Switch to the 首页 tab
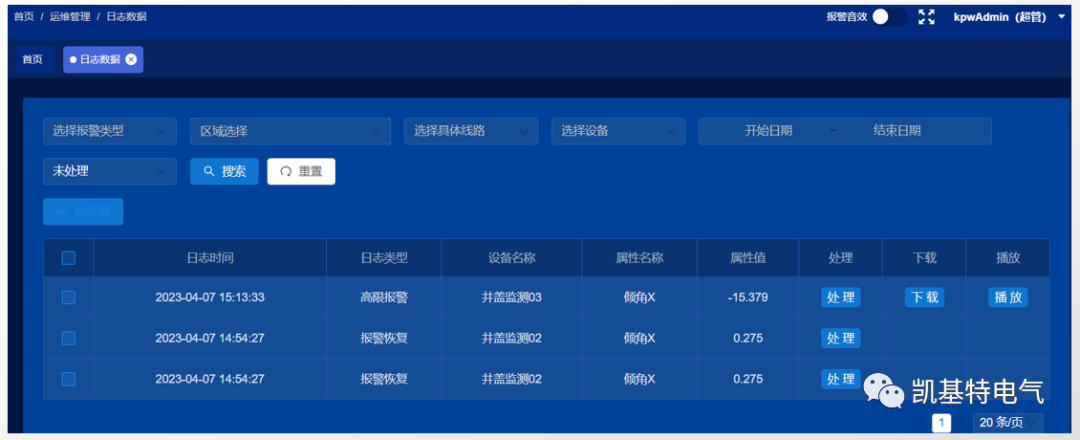The height and width of the screenshot is (440, 1080). [33, 60]
